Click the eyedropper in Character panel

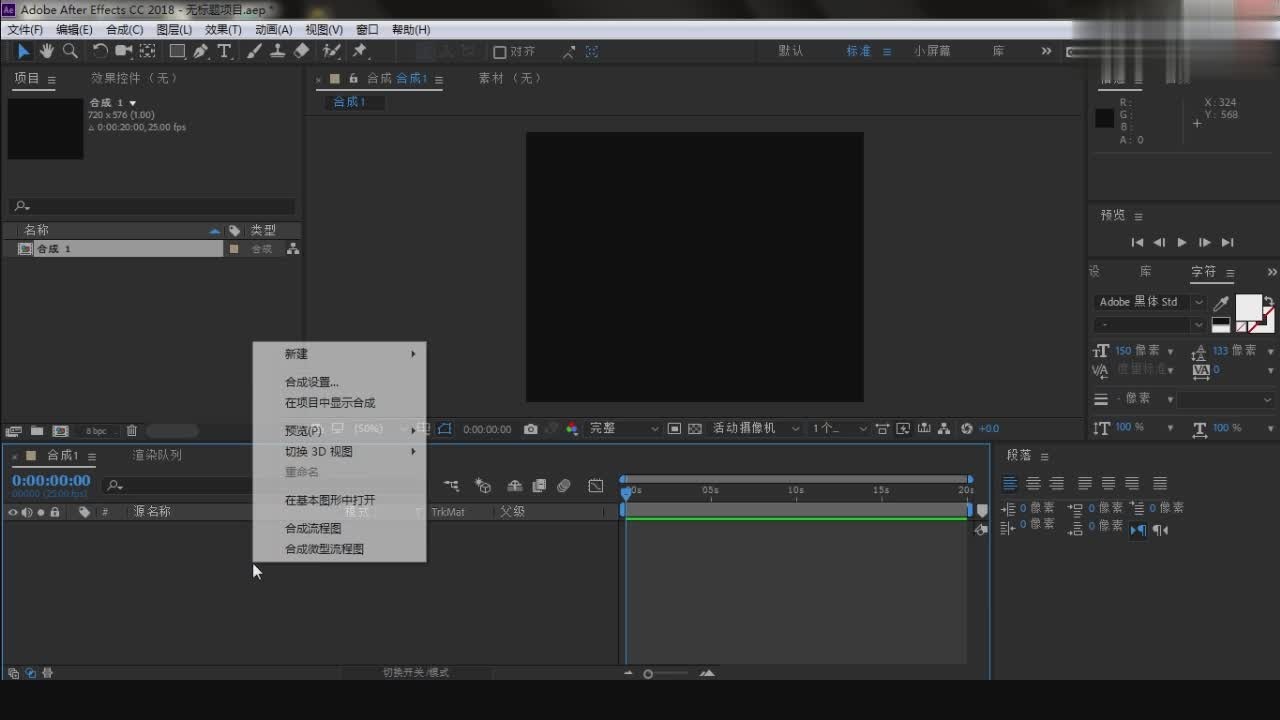(x=1221, y=303)
